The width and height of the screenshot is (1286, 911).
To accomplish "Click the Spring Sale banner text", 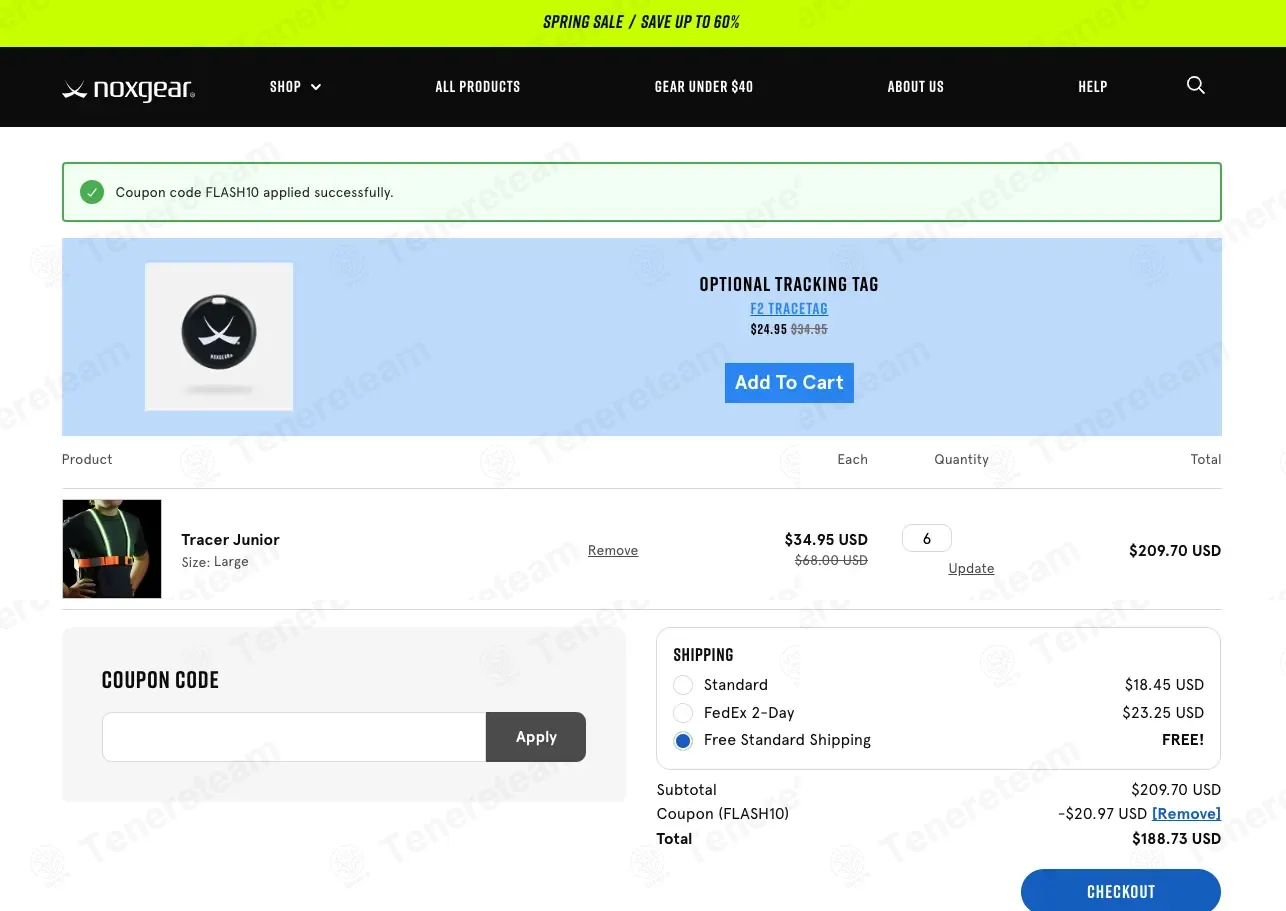I will coord(641,22).
